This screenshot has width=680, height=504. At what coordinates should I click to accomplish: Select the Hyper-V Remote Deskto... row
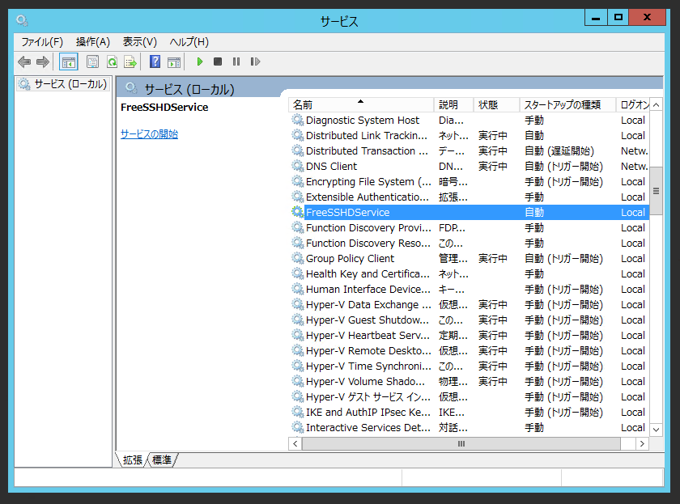(469, 350)
